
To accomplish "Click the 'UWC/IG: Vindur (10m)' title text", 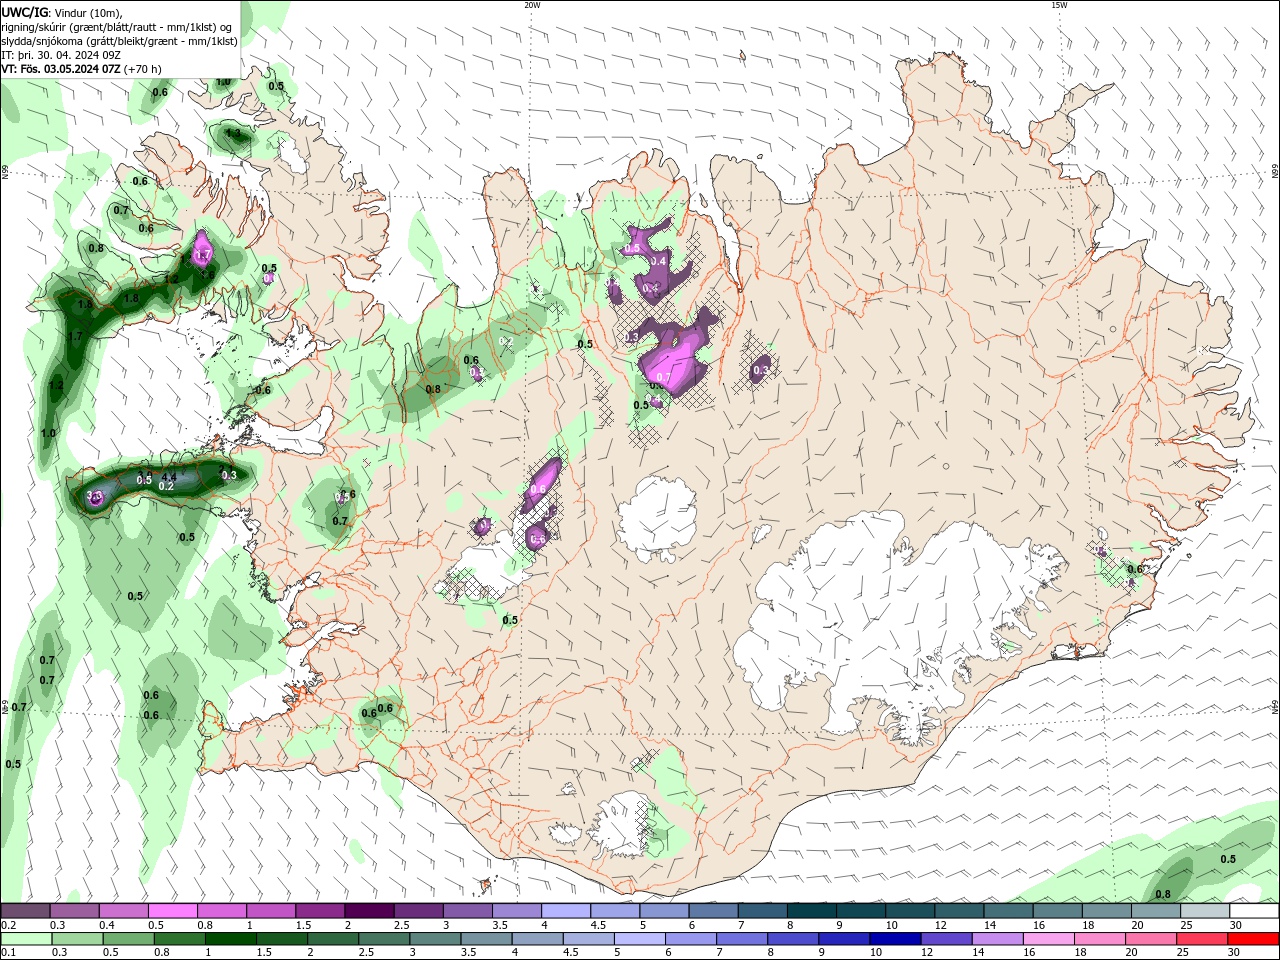I will 62,12.
